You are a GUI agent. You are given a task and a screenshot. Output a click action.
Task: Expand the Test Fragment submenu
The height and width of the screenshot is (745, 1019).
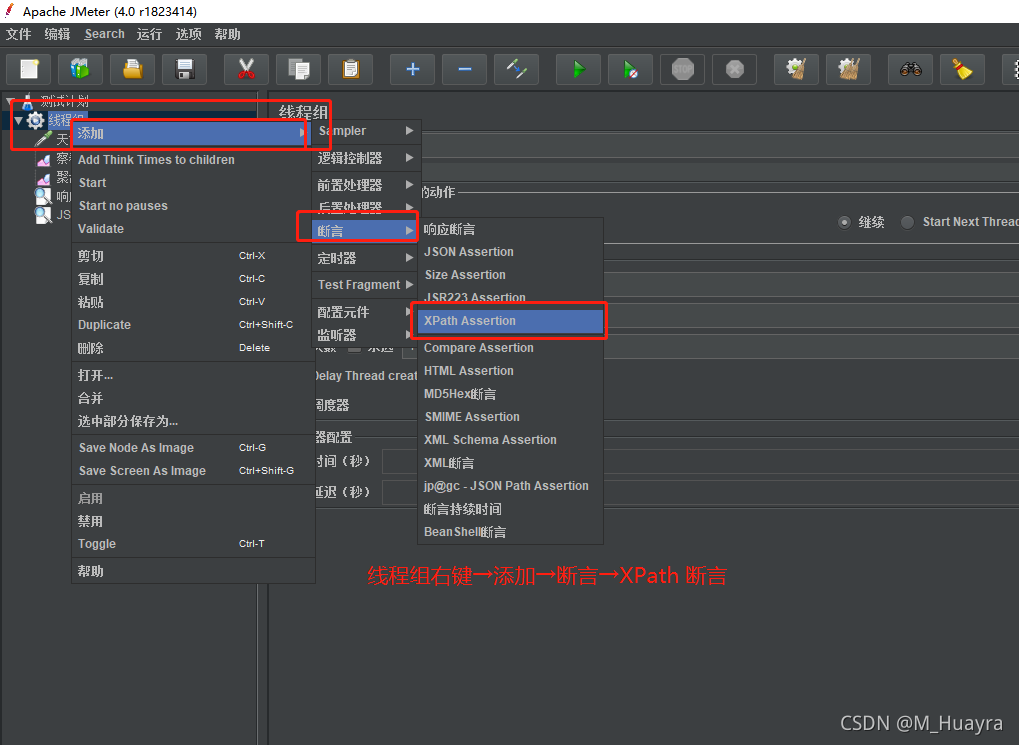click(x=366, y=285)
